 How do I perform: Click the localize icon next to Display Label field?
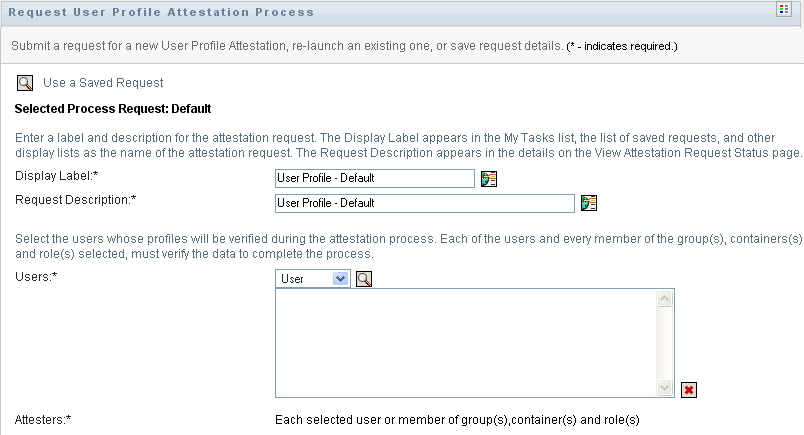pos(489,179)
